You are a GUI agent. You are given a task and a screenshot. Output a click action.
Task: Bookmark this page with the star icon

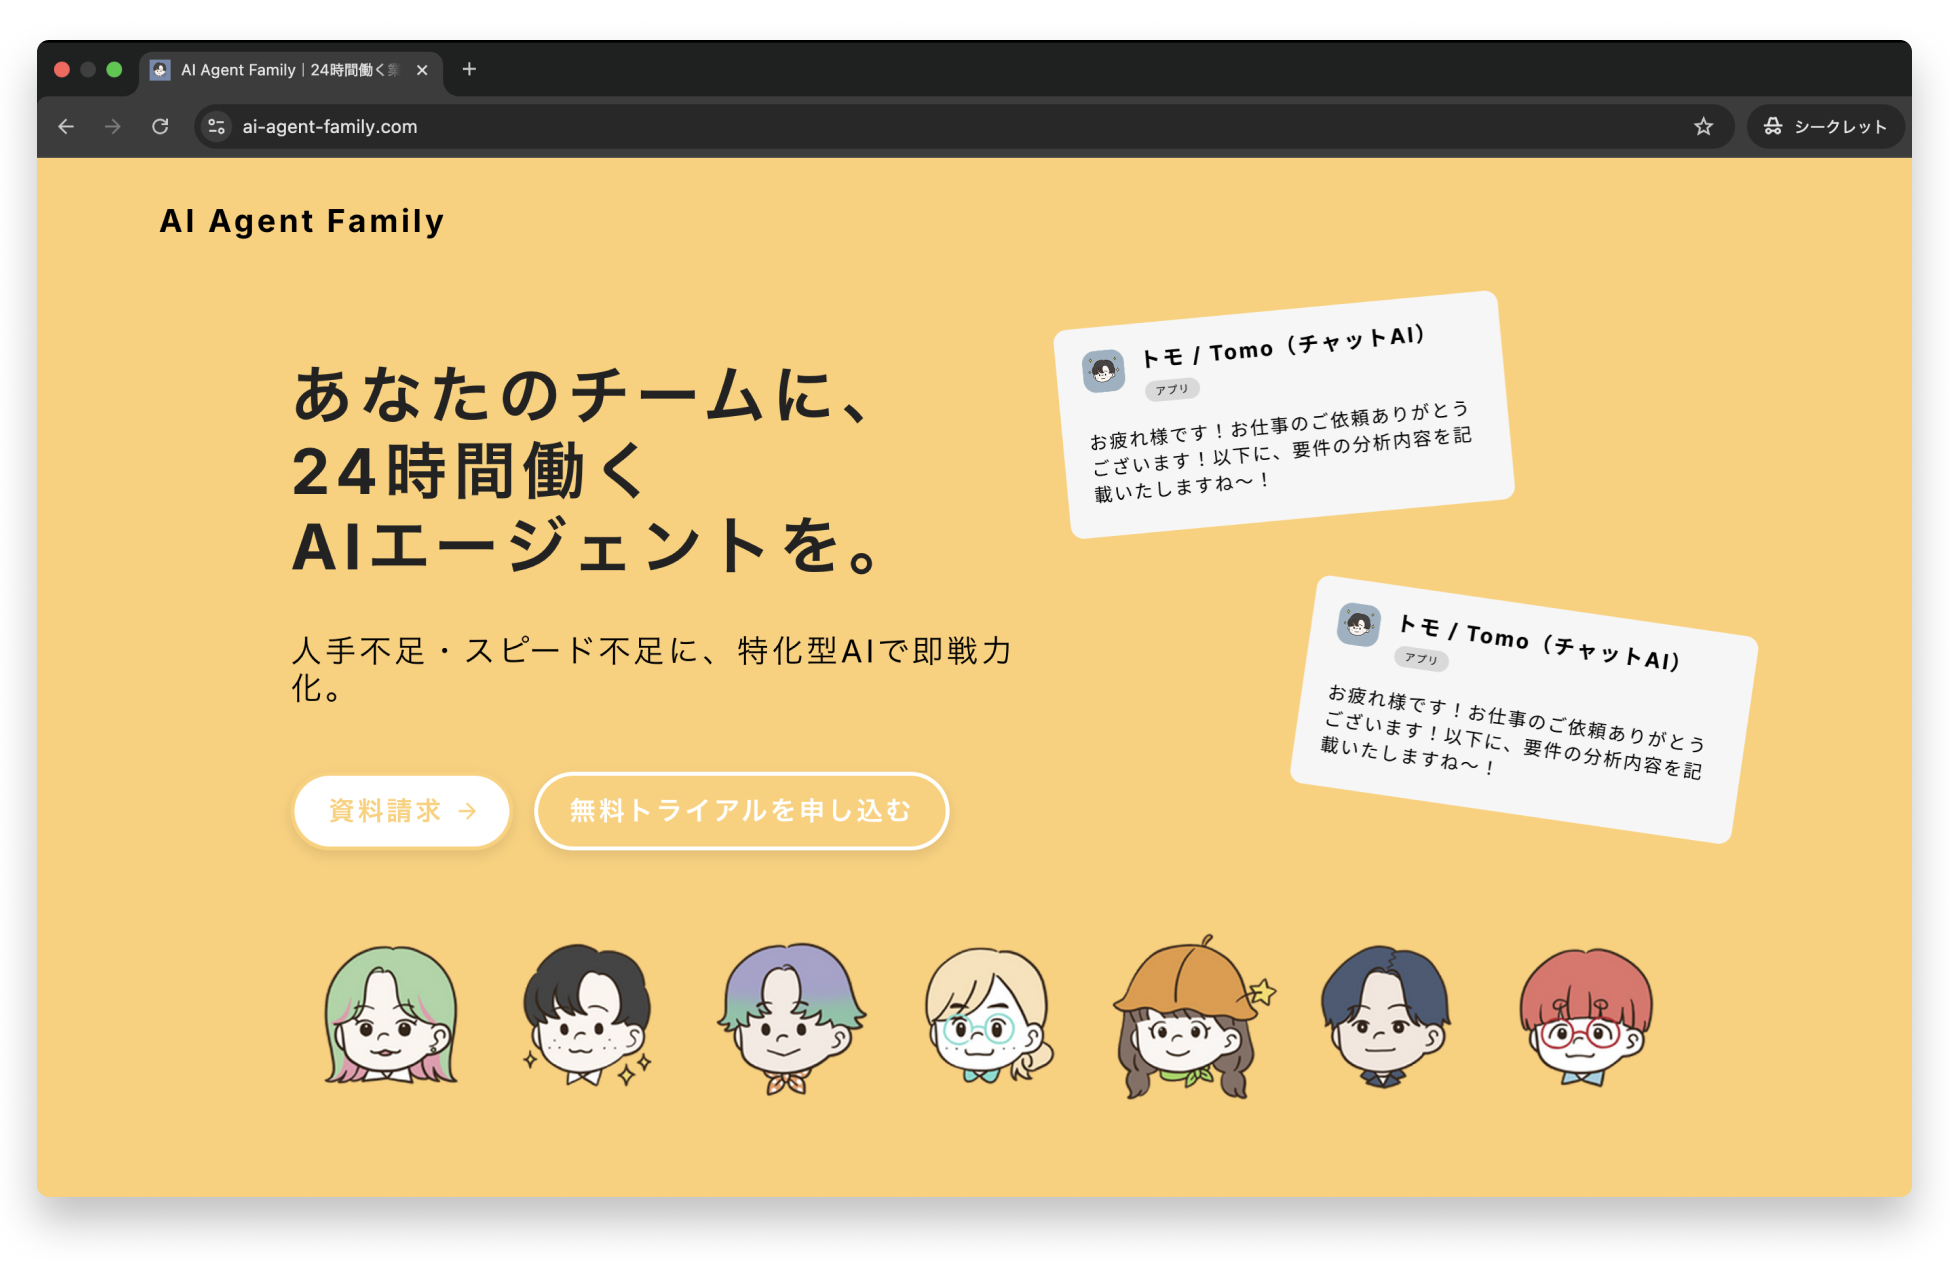pos(1703,127)
